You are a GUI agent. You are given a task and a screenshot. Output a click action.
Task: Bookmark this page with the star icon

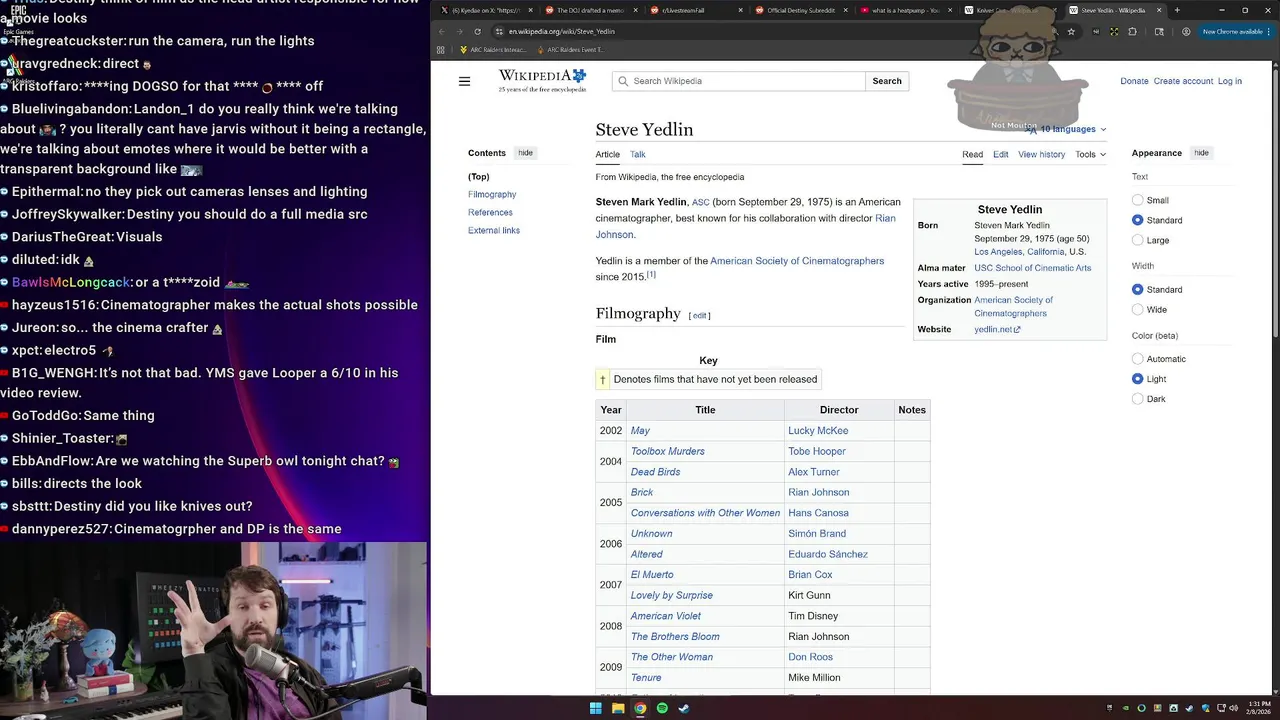(x=1071, y=31)
